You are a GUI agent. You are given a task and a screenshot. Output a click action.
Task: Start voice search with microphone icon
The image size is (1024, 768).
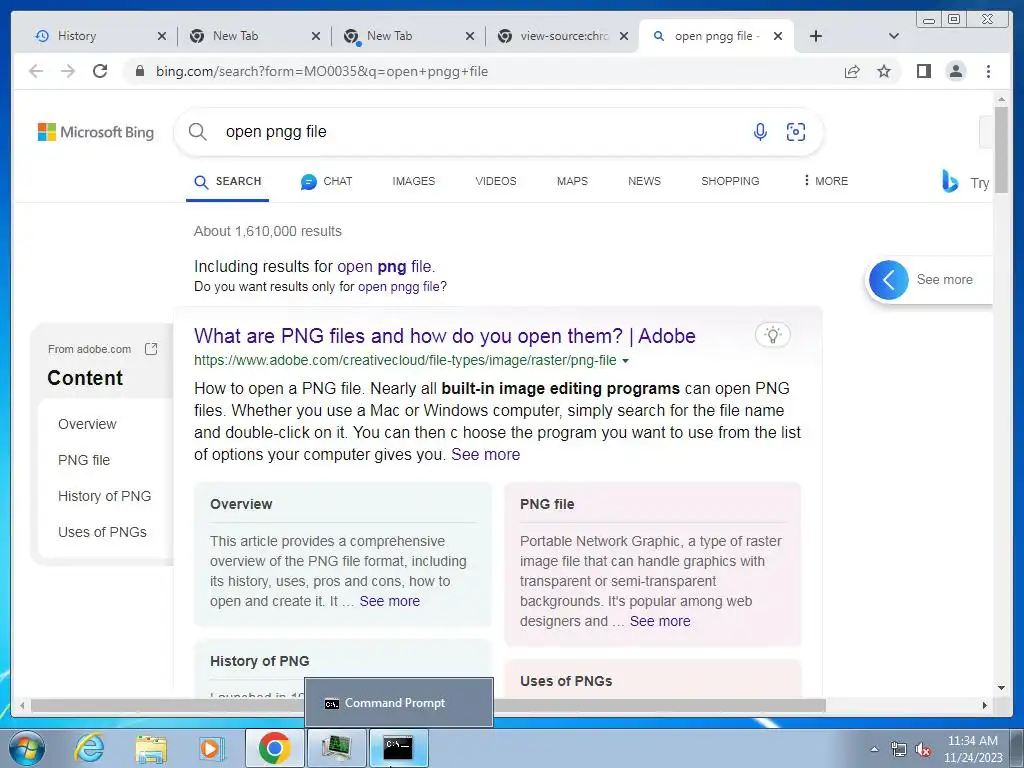pyautogui.click(x=760, y=132)
